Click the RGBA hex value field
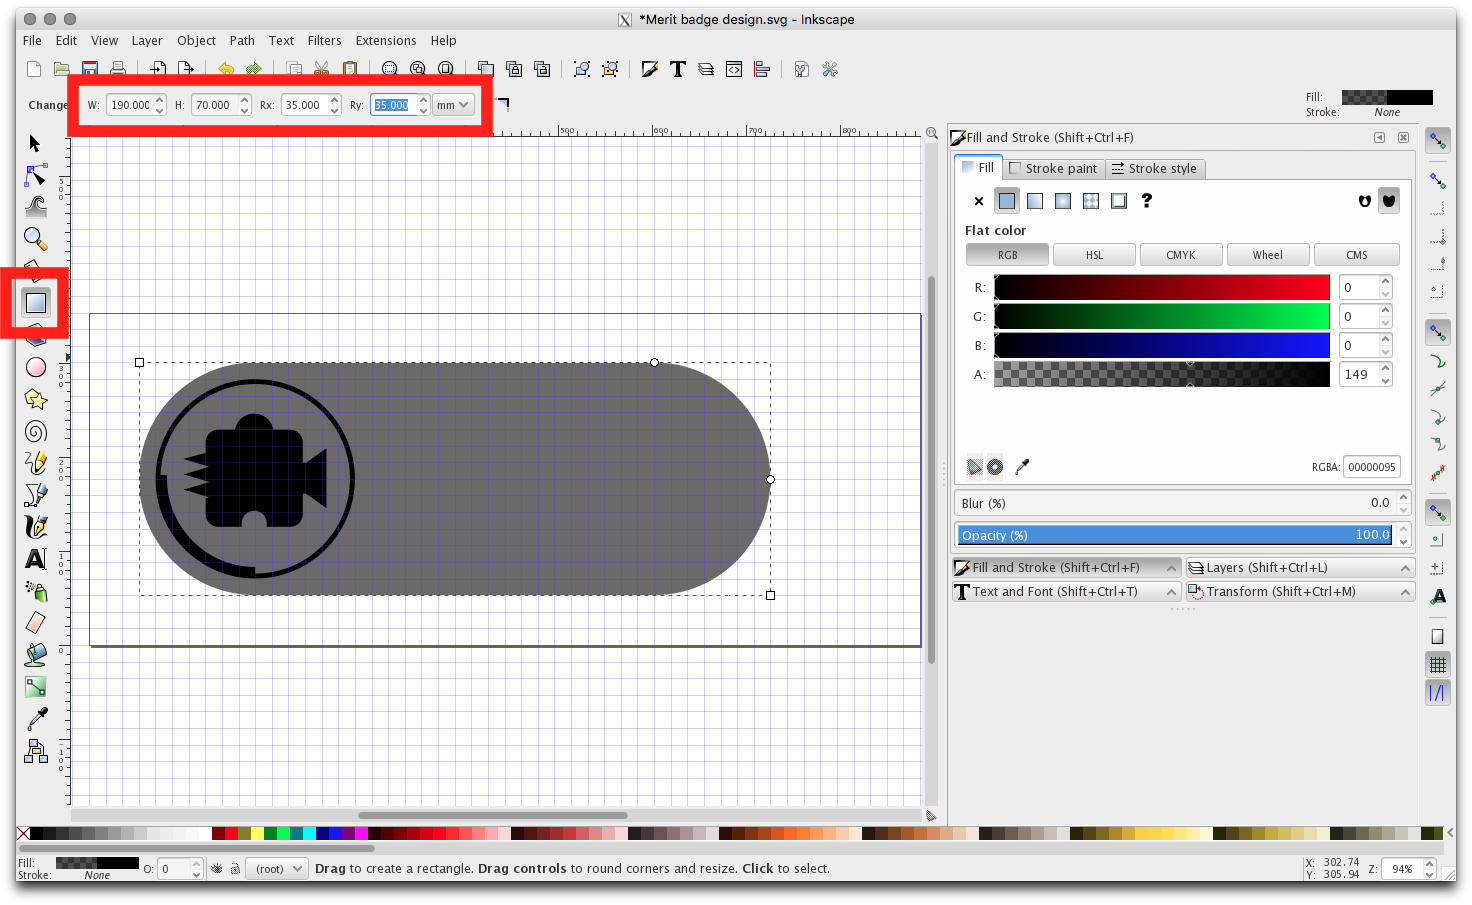Screen dimensions: 1472x905 coord(1371,467)
